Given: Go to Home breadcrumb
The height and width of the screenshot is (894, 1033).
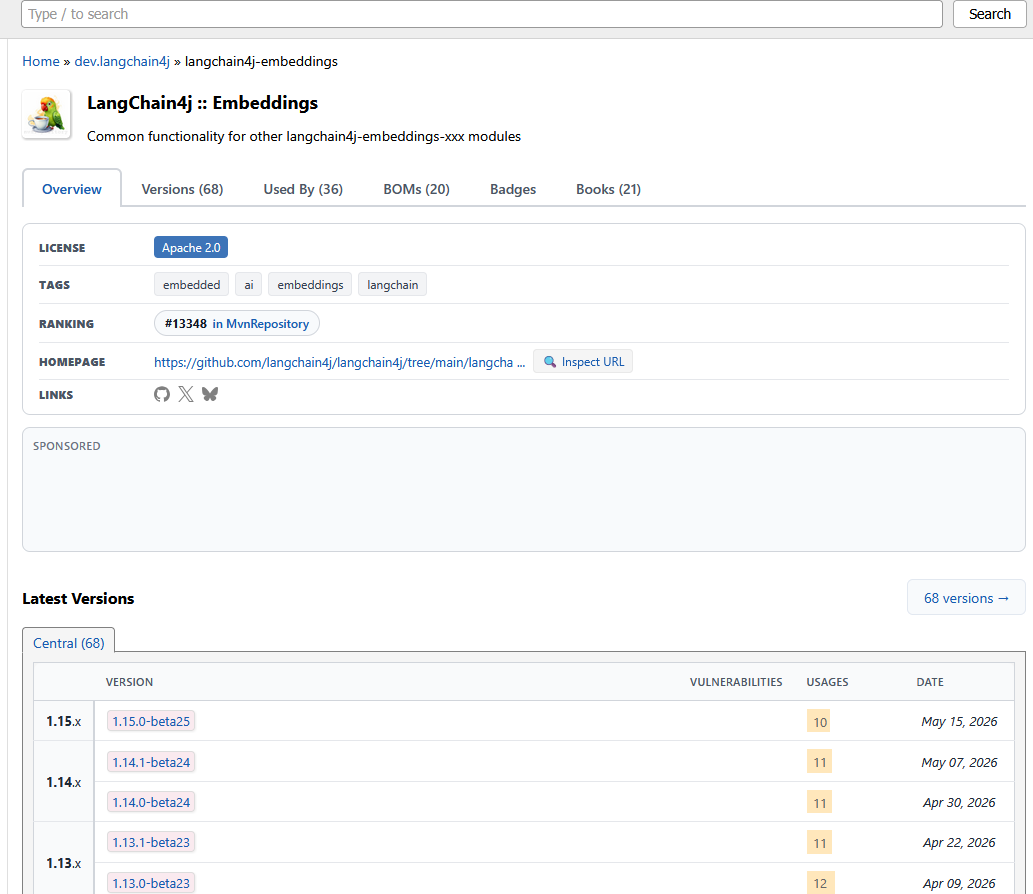Looking at the screenshot, I should (41, 61).
